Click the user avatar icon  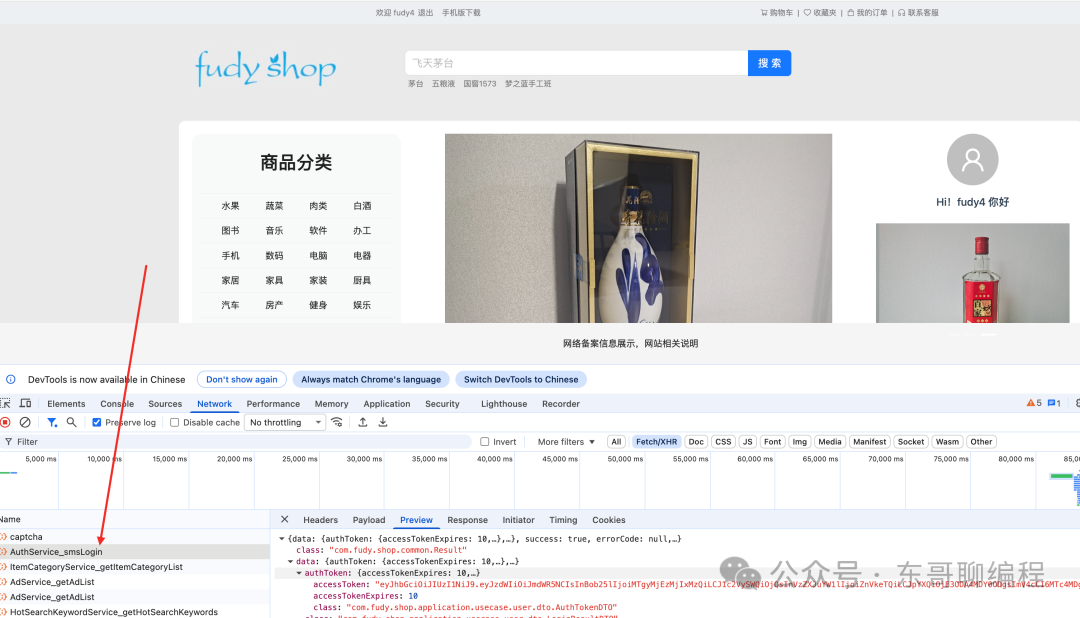point(972,159)
